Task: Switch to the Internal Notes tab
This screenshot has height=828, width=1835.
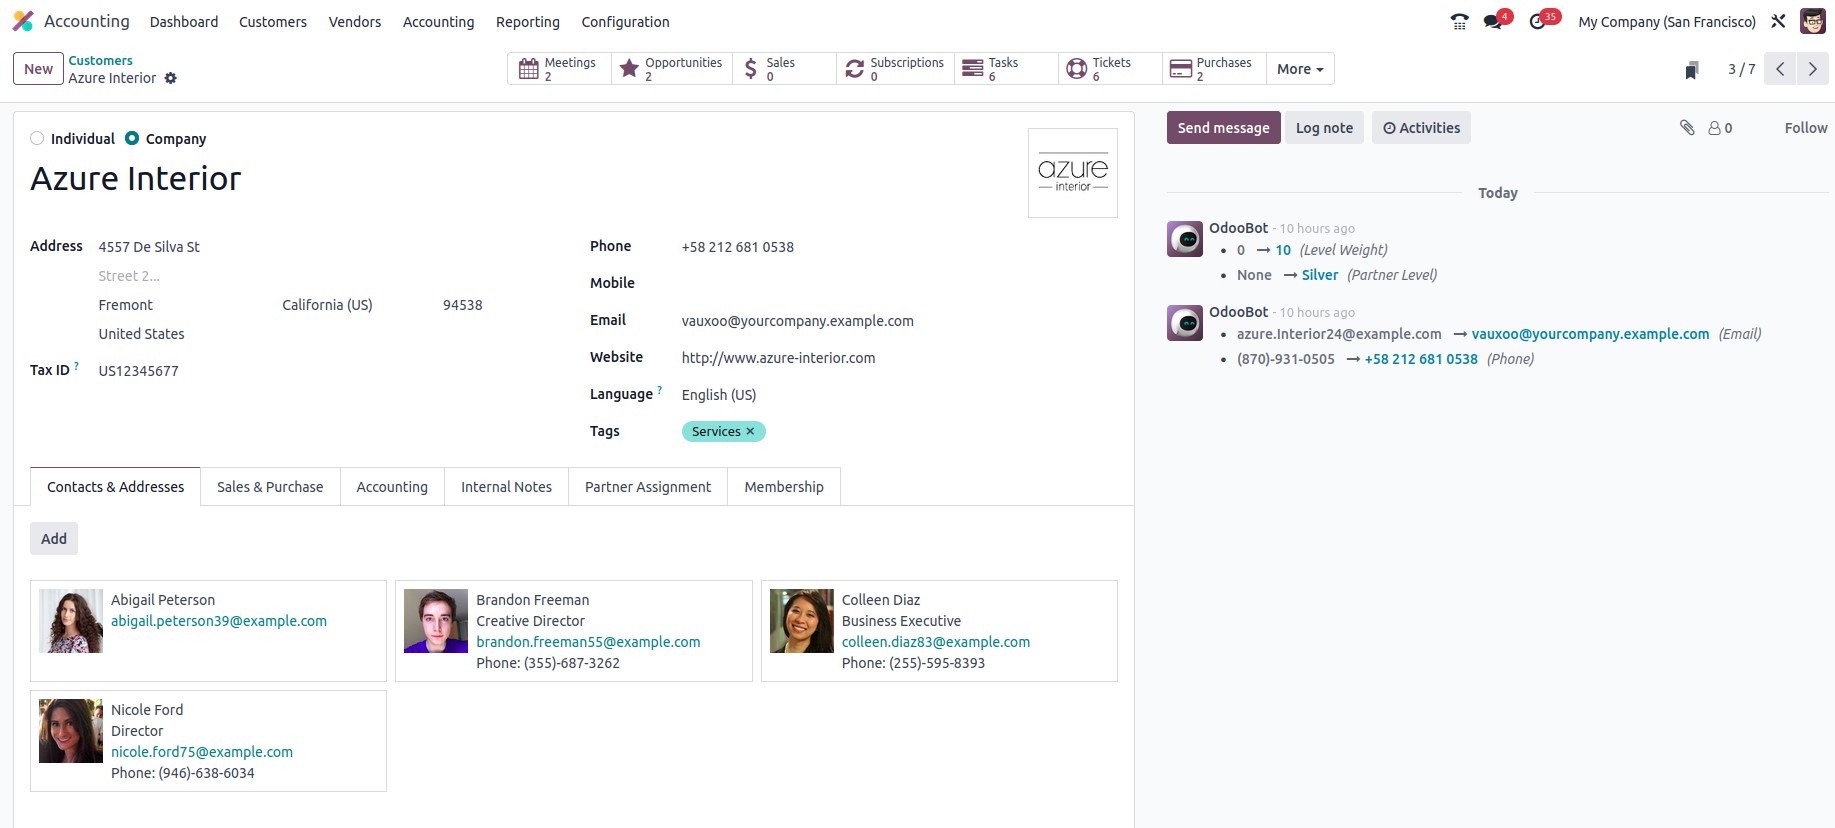Action: point(506,487)
